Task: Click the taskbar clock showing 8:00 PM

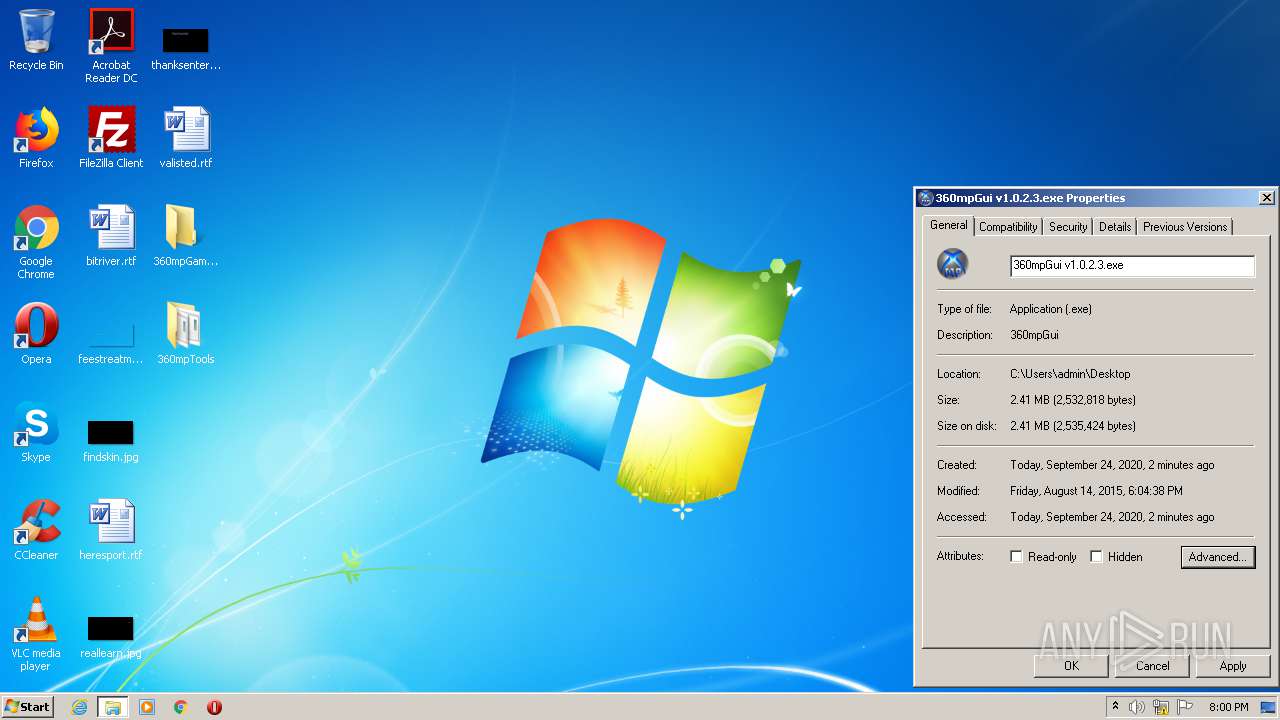Action: tap(1228, 707)
